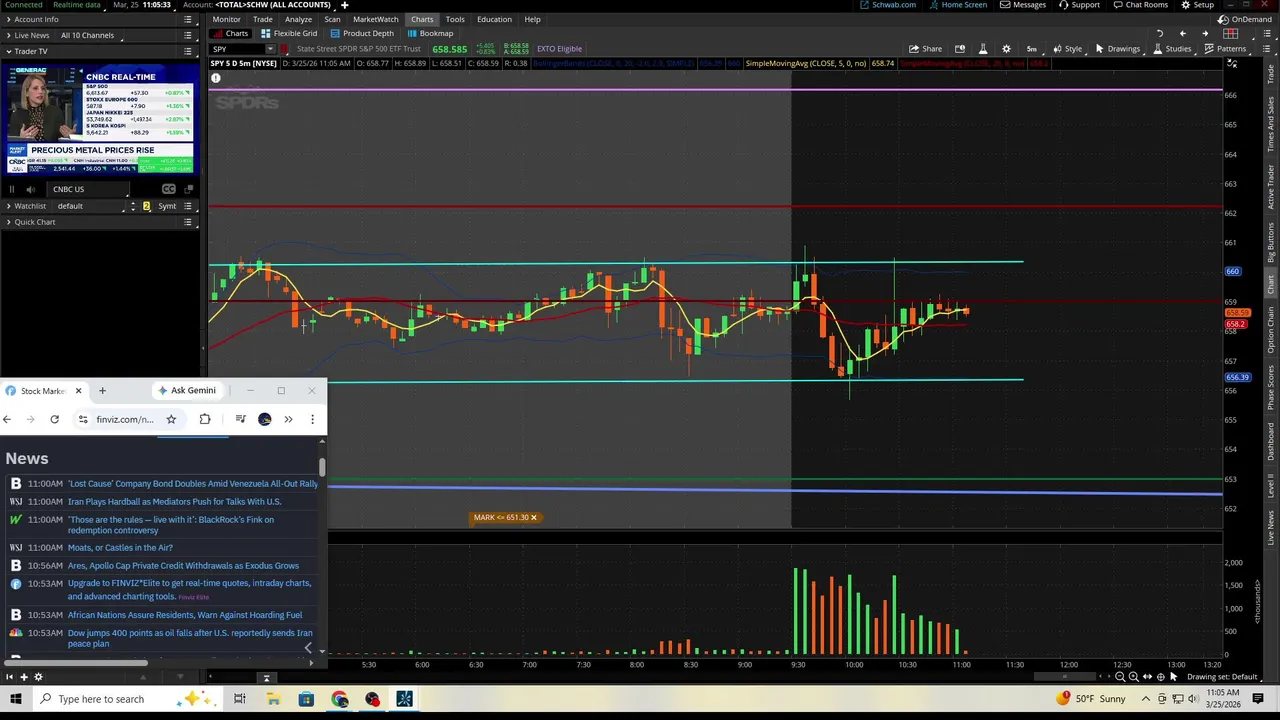Switch to the Monitor tab
This screenshot has width=1280, height=720.
point(226,19)
